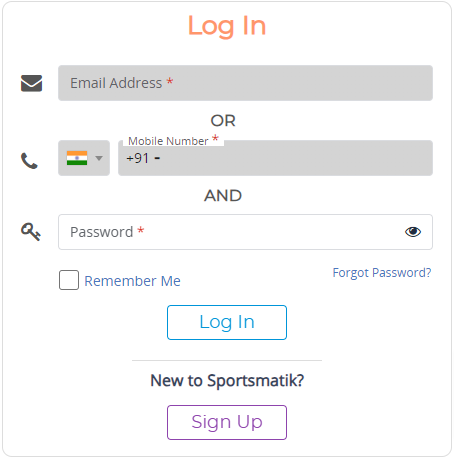Viewport: 454px width, 458px height.
Task: Click the Remember Me label text
Action: tap(132, 281)
